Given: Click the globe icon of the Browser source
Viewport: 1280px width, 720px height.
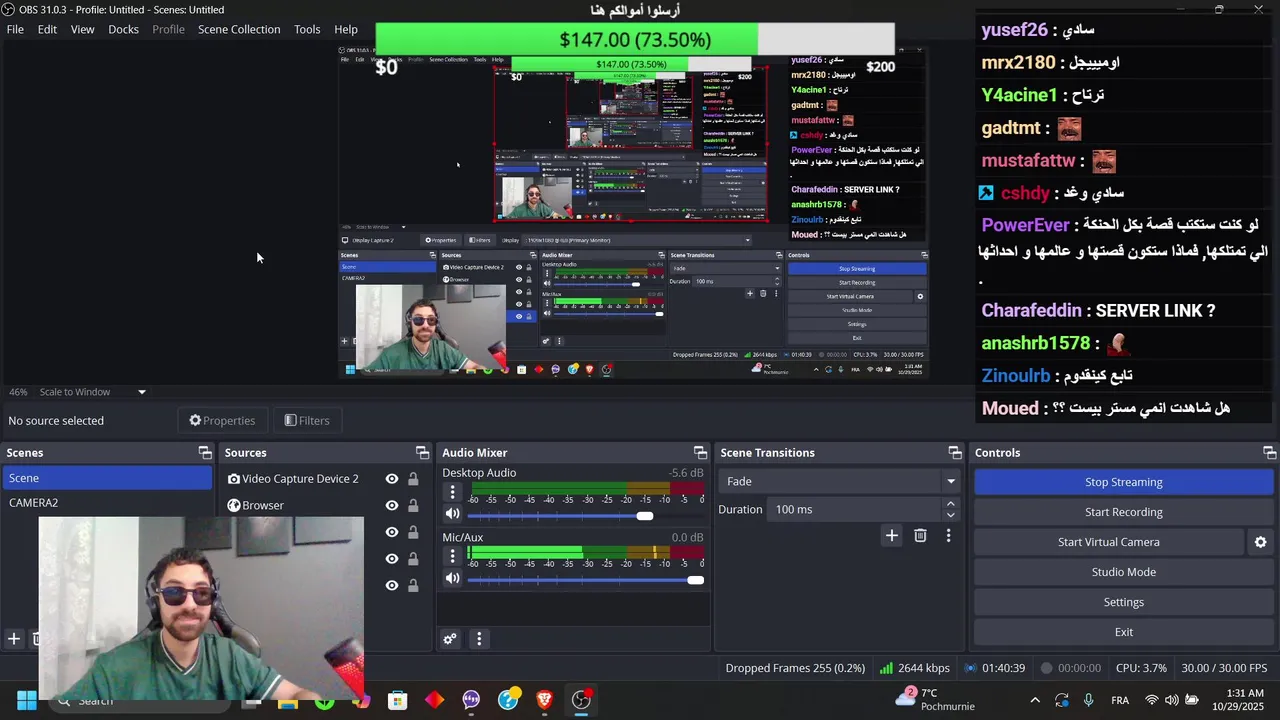Looking at the screenshot, I should (x=234, y=505).
